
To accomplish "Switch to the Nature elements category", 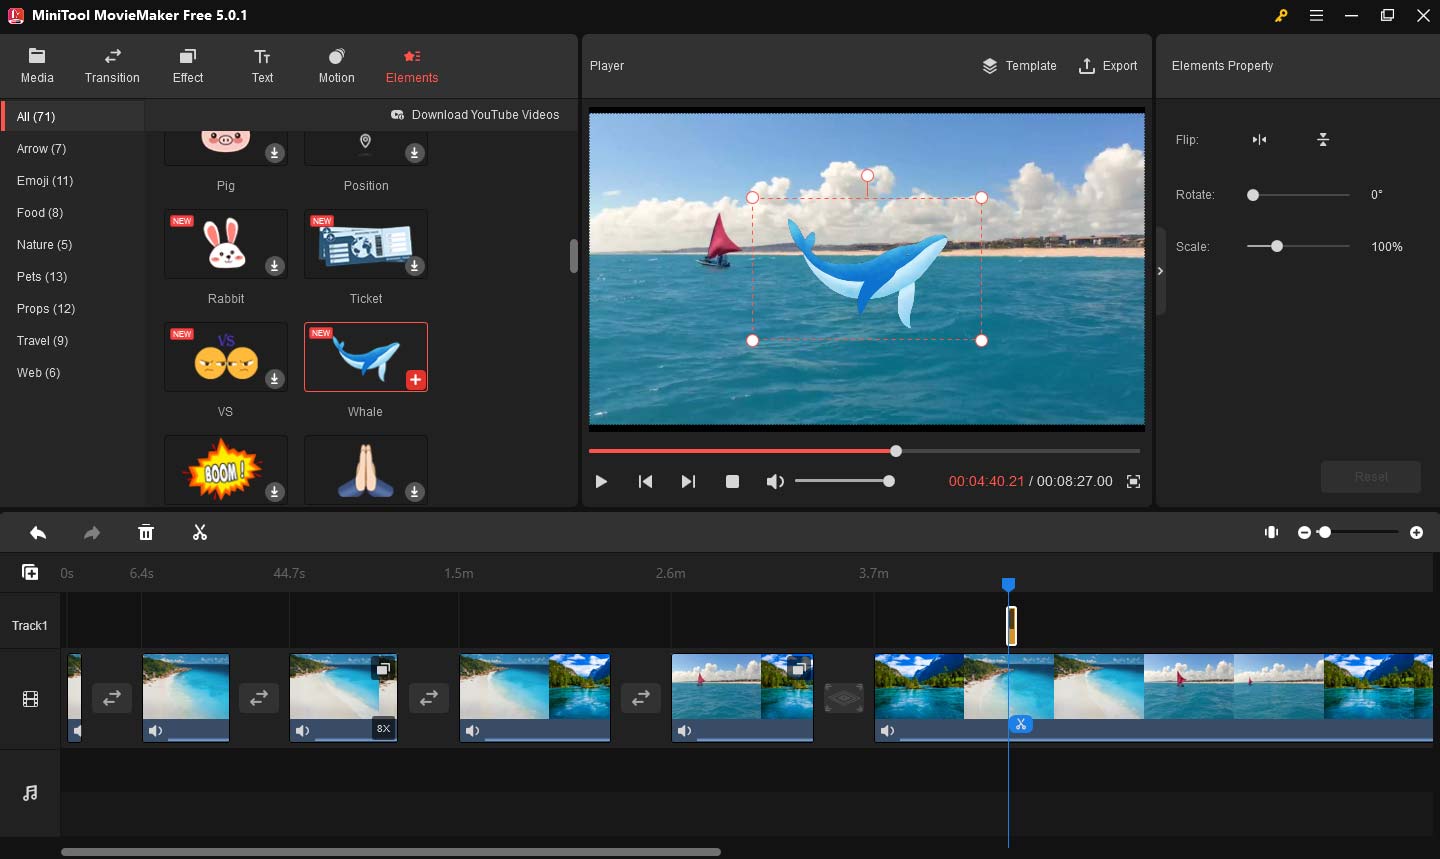I will (x=43, y=244).
